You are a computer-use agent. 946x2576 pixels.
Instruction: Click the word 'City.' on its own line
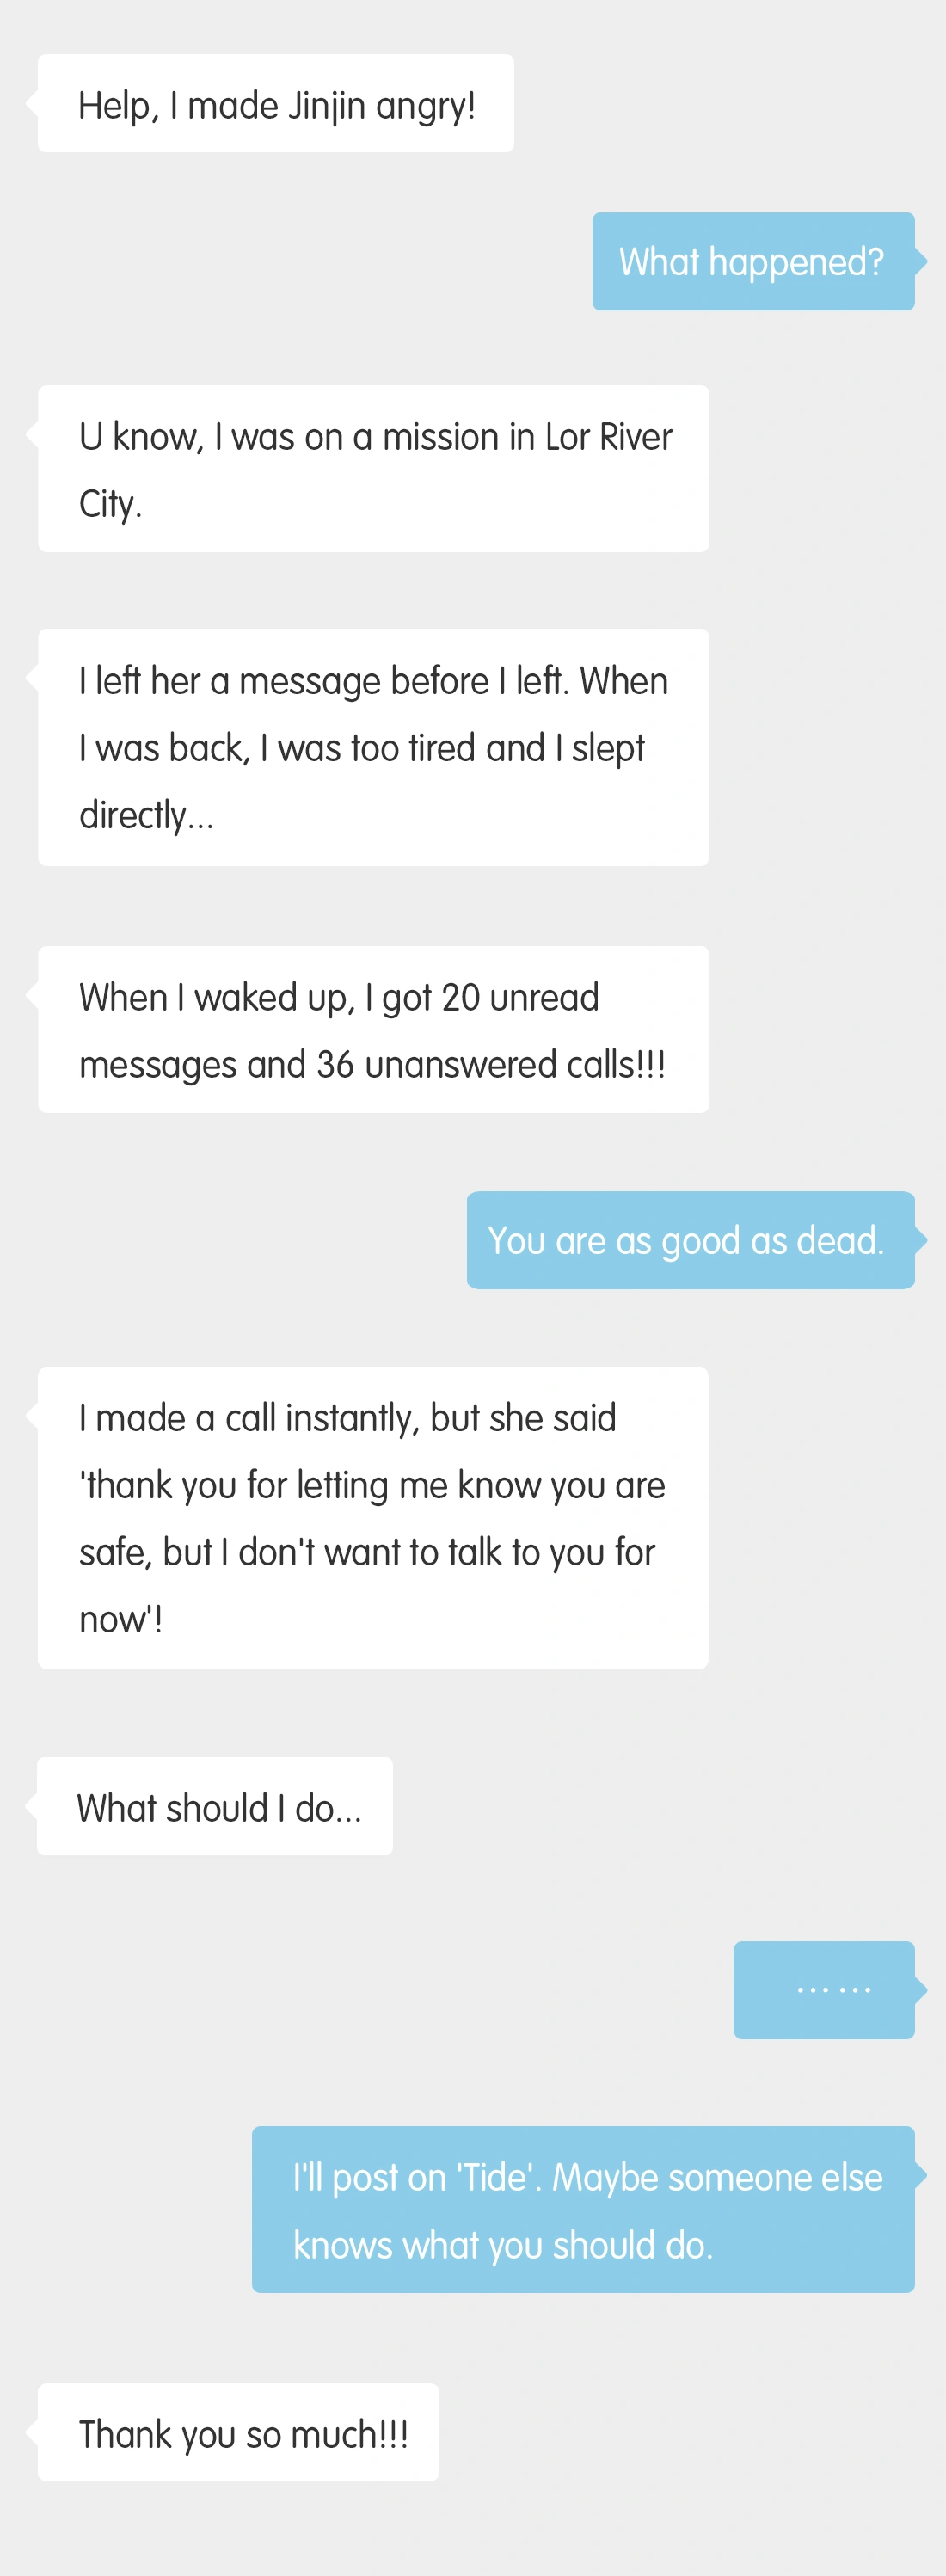click(110, 504)
